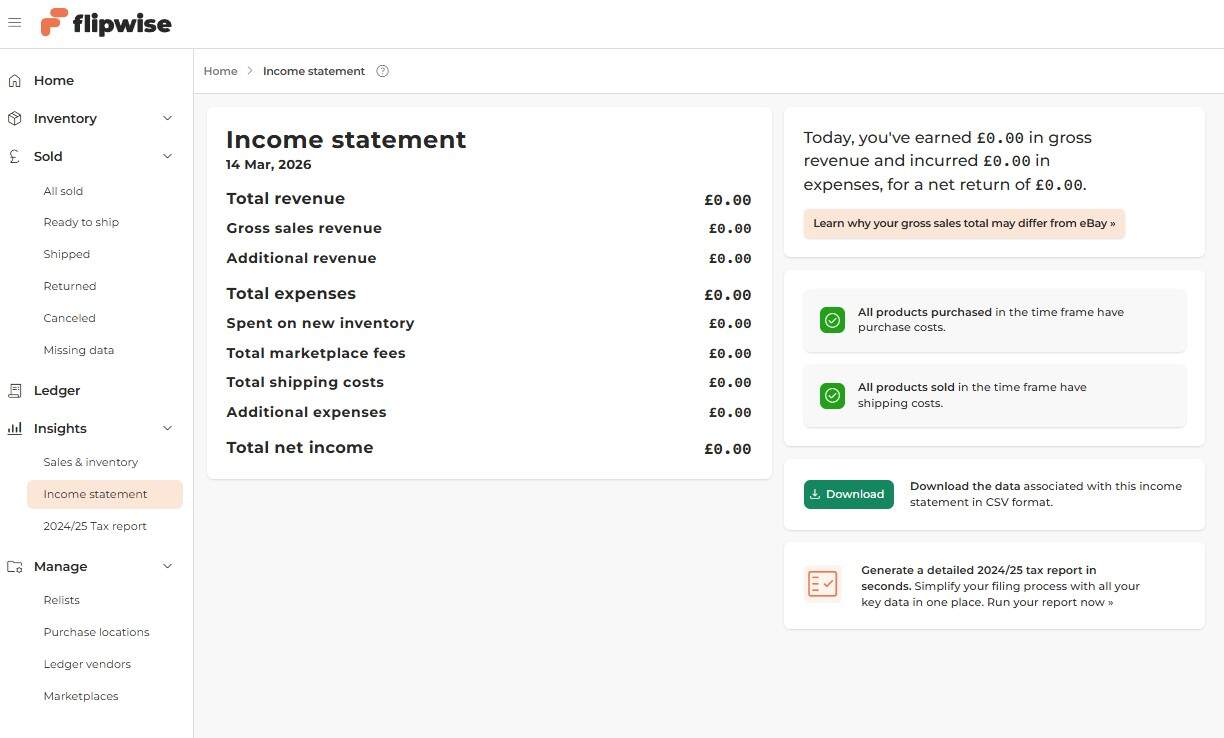
Task: Open the income statement help tooltip
Action: point(383,71)
